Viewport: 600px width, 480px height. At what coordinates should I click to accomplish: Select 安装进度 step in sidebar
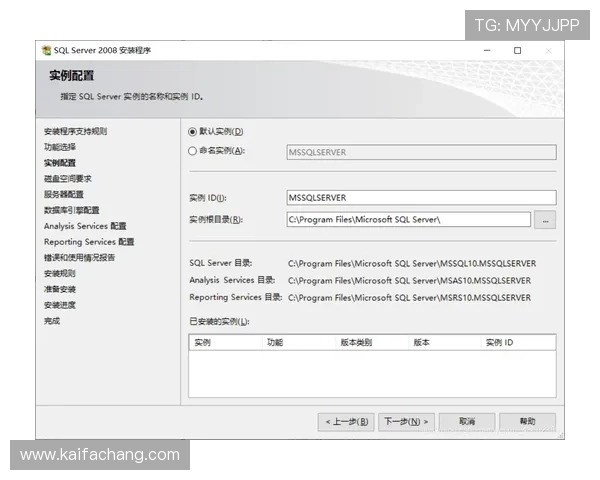(x=60, y=305)
